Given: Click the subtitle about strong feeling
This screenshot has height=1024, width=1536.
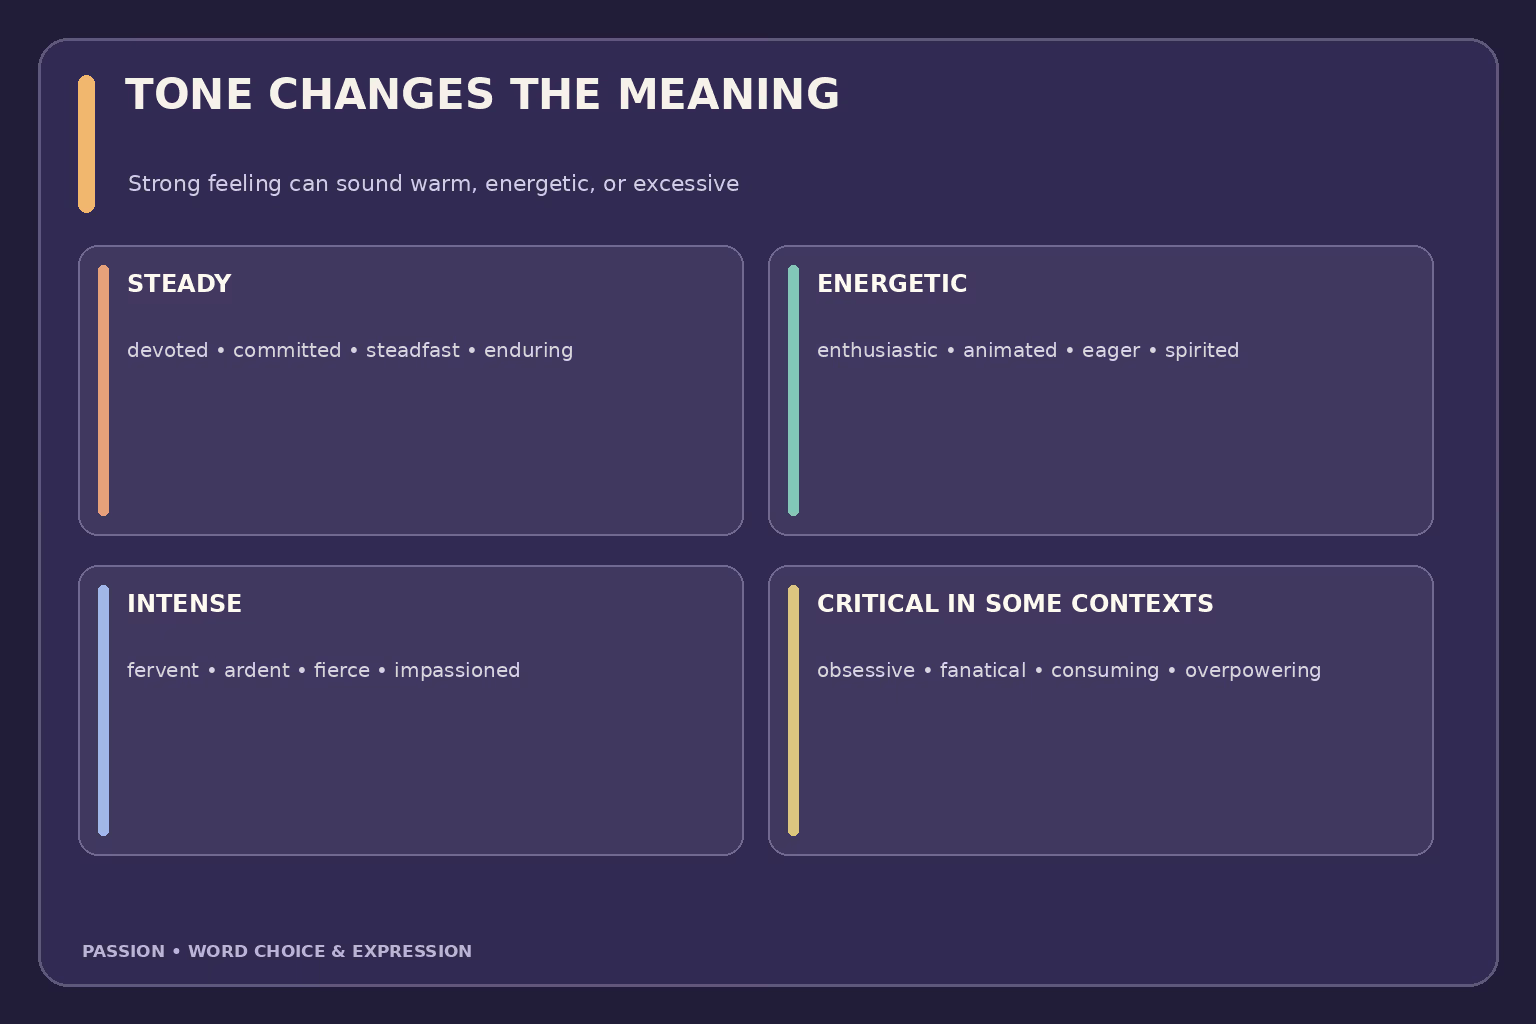Looking at the screenshot, I should [433, 184].
